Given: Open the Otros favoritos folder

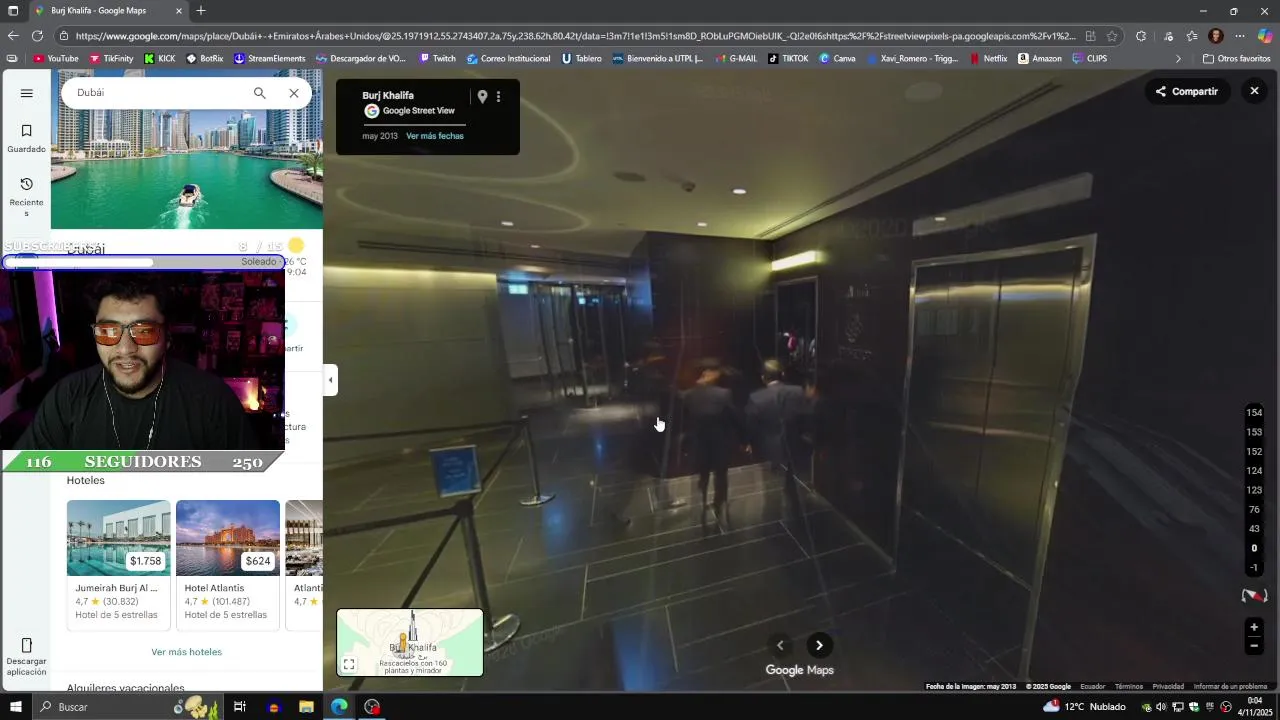Looking at the screenshot, I should [1236, 59].
